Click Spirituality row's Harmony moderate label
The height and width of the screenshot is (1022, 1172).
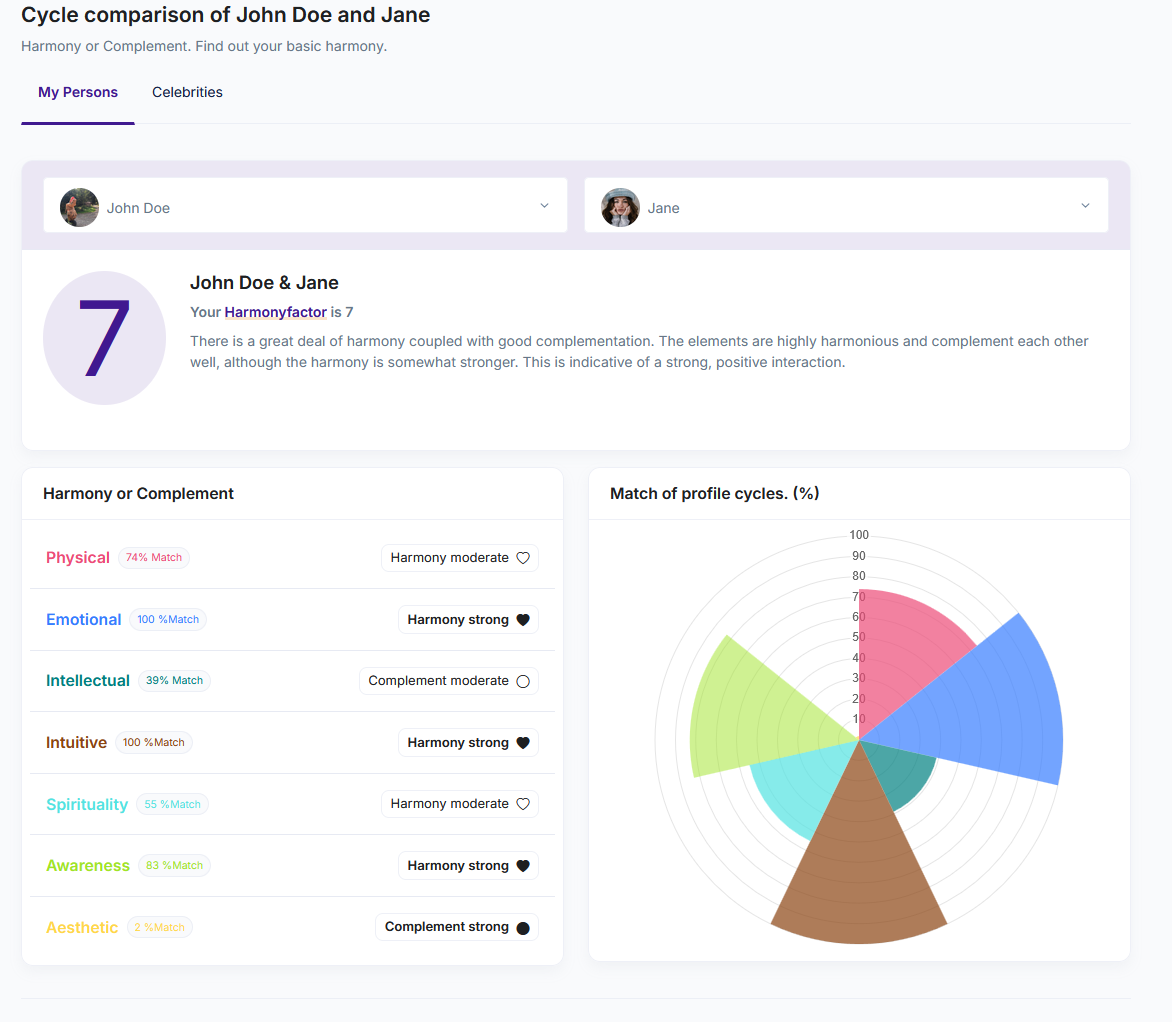coord(449,804)
